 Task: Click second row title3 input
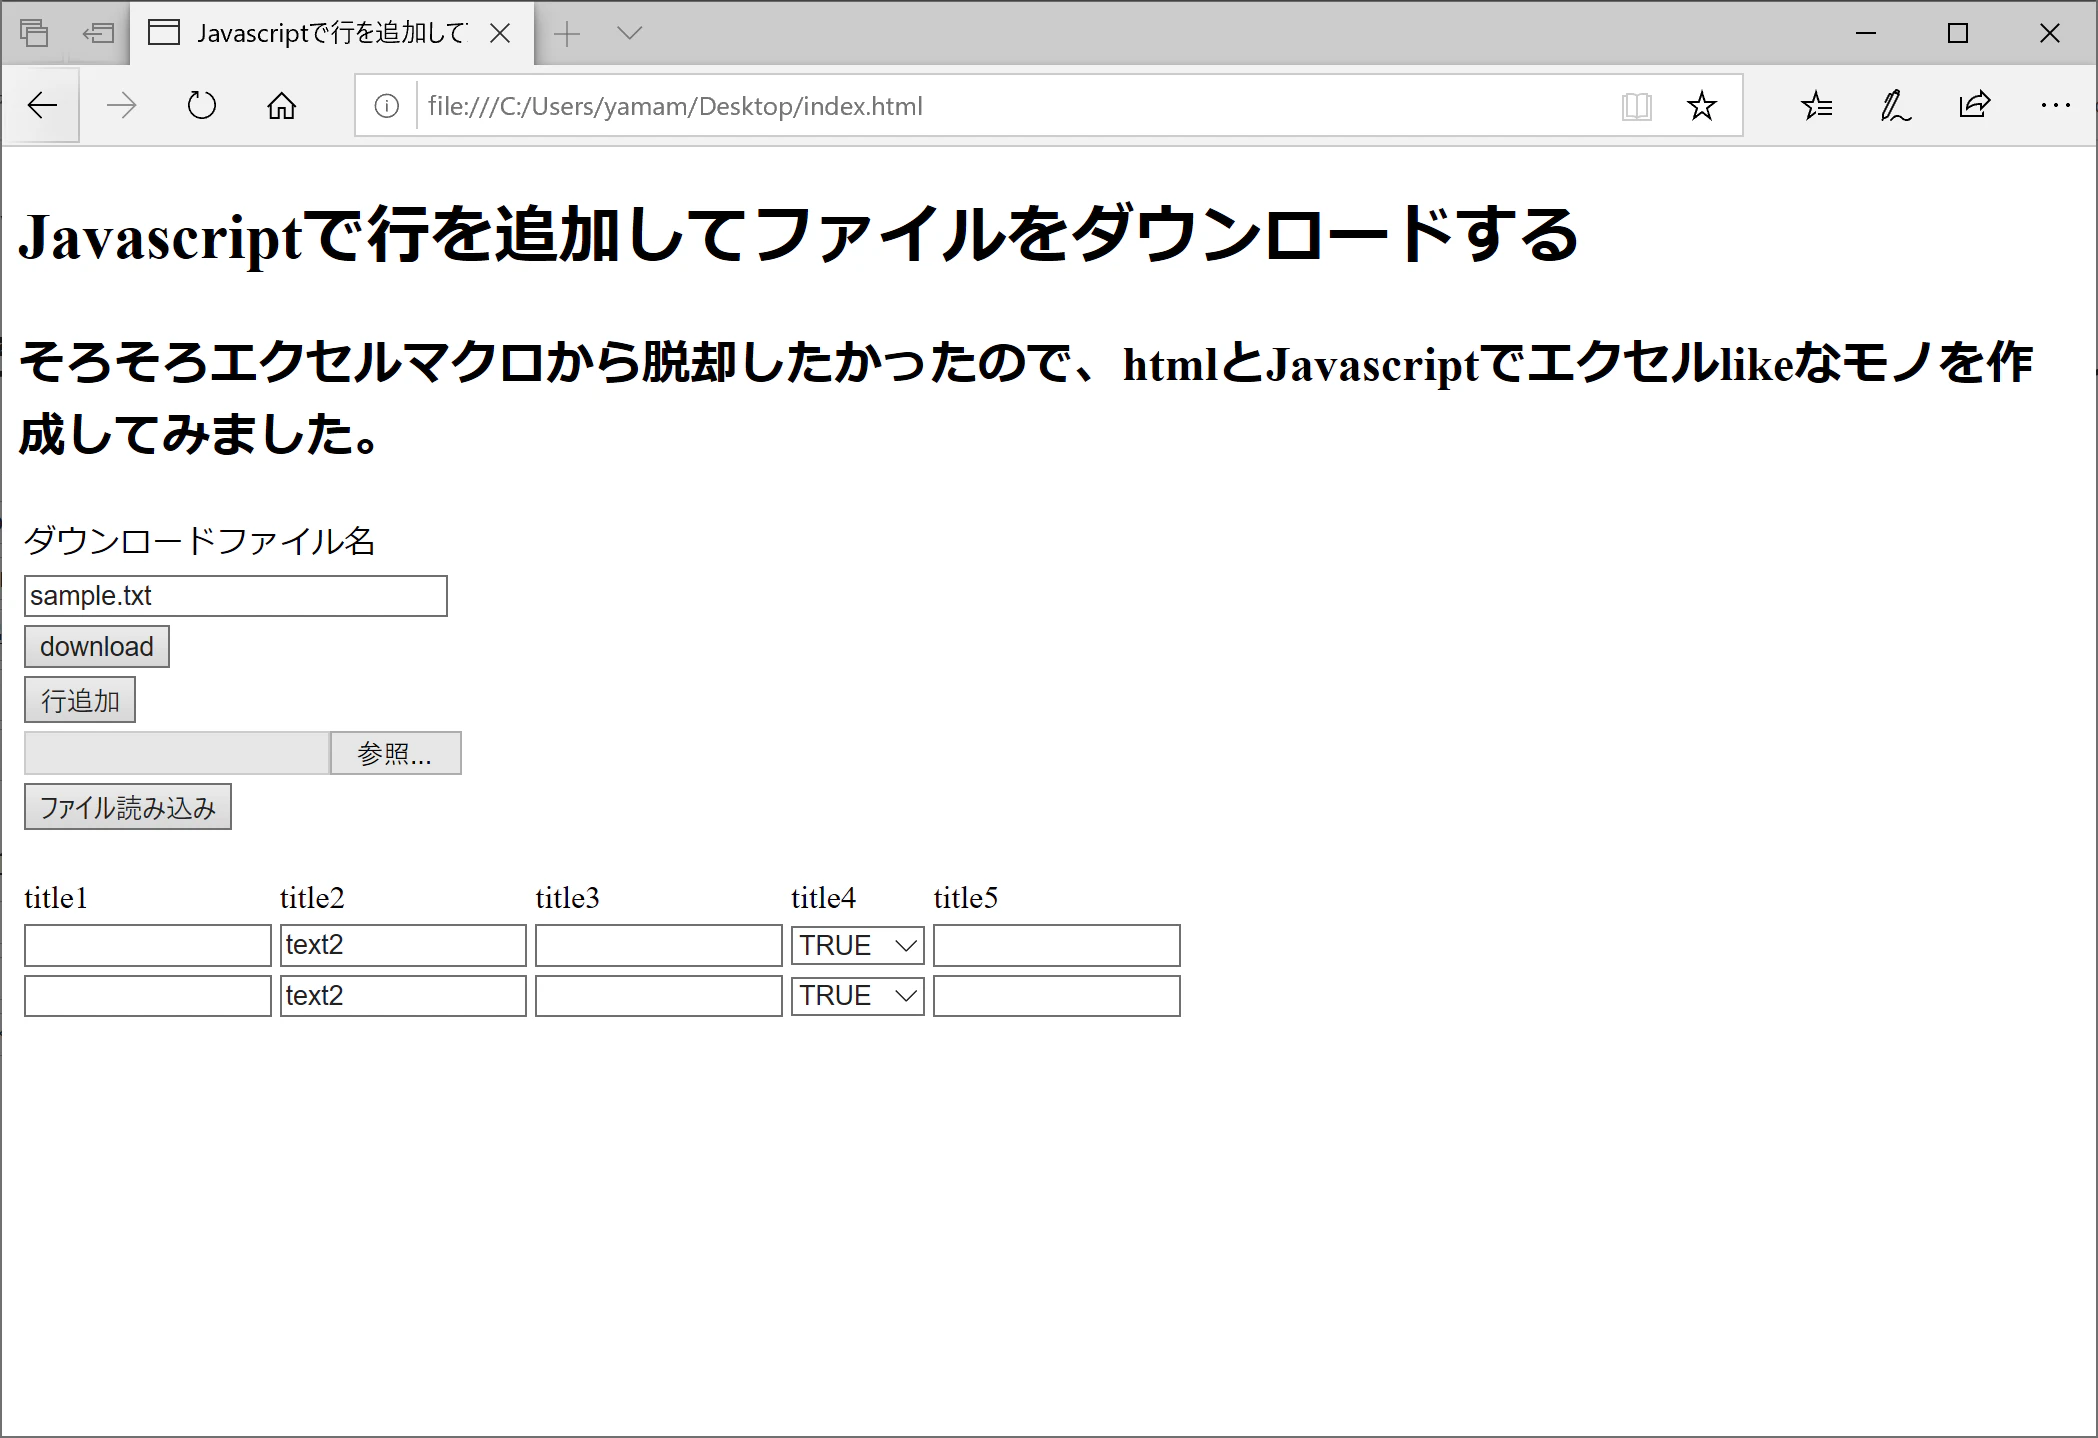[659, 996]
